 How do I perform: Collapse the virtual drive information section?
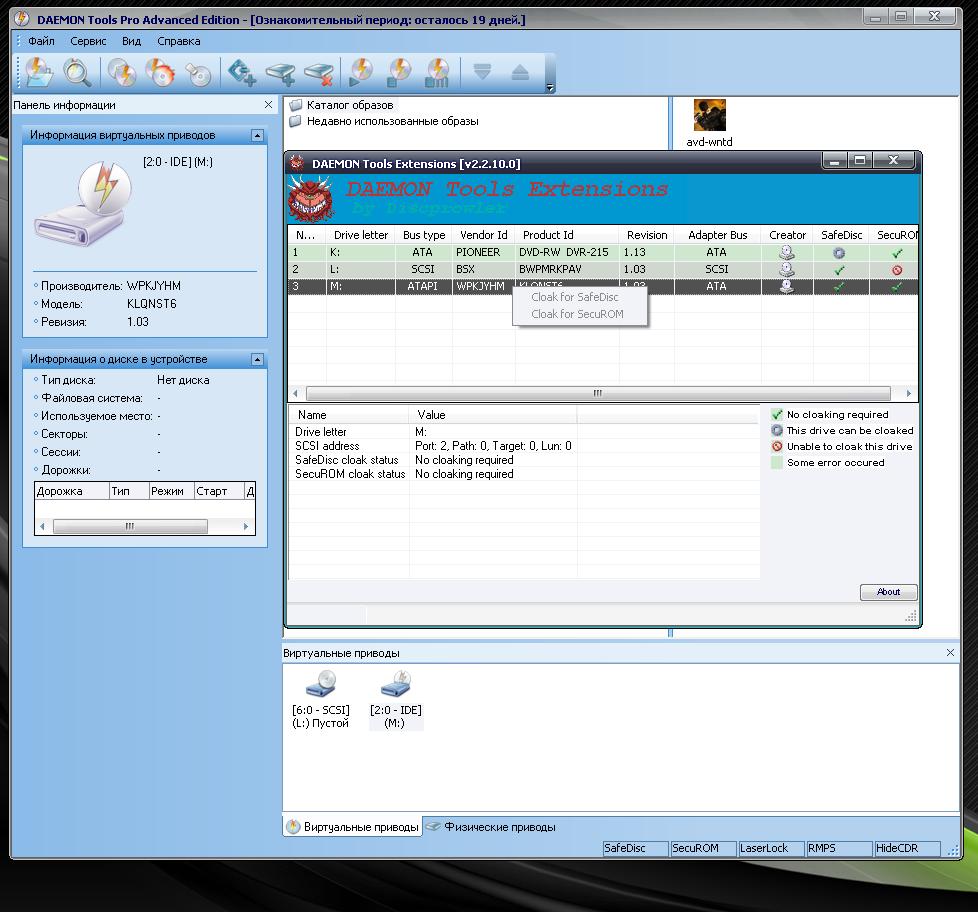(x=257, y=135)
